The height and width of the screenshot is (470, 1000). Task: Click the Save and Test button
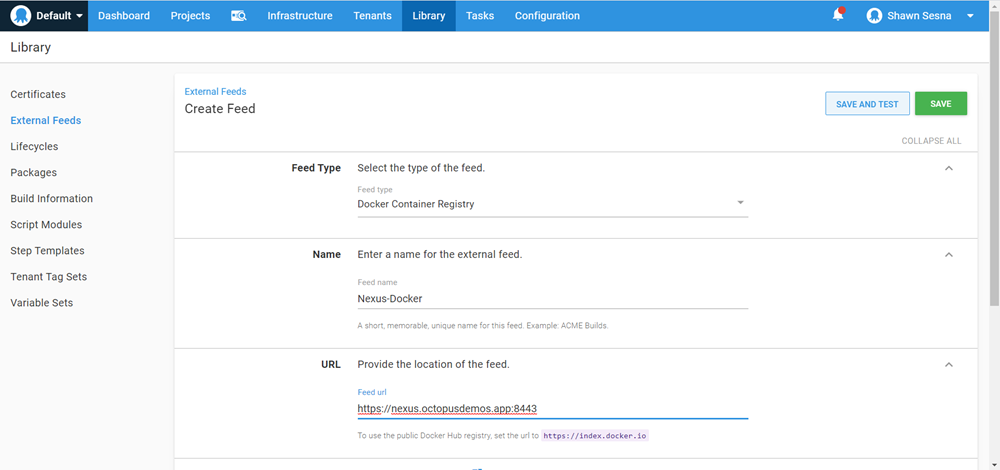tap(866, 104)
